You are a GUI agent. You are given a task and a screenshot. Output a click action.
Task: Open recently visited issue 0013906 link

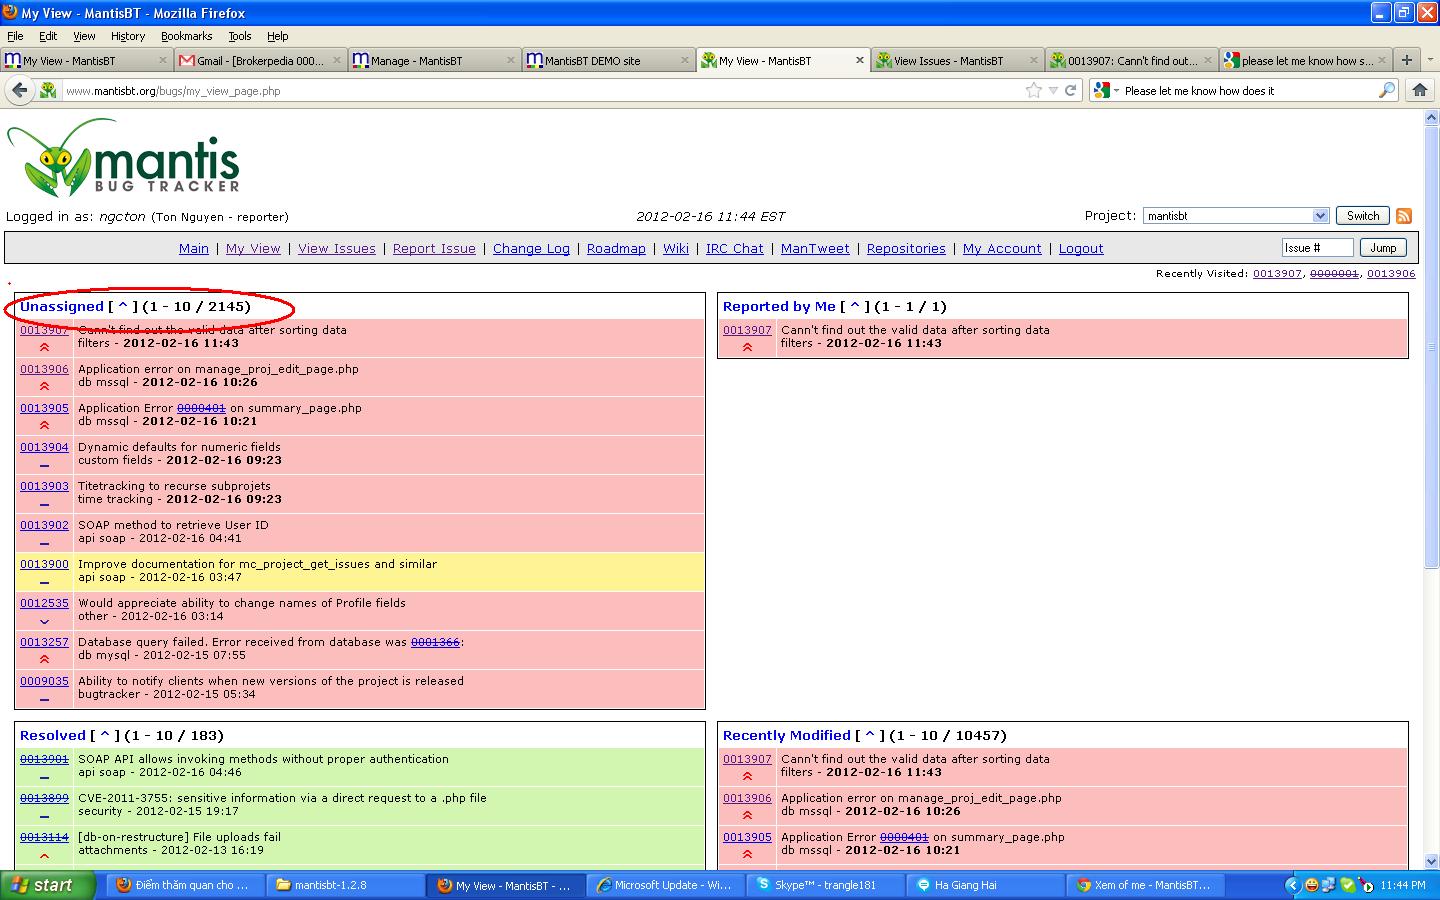point(1391,274)
